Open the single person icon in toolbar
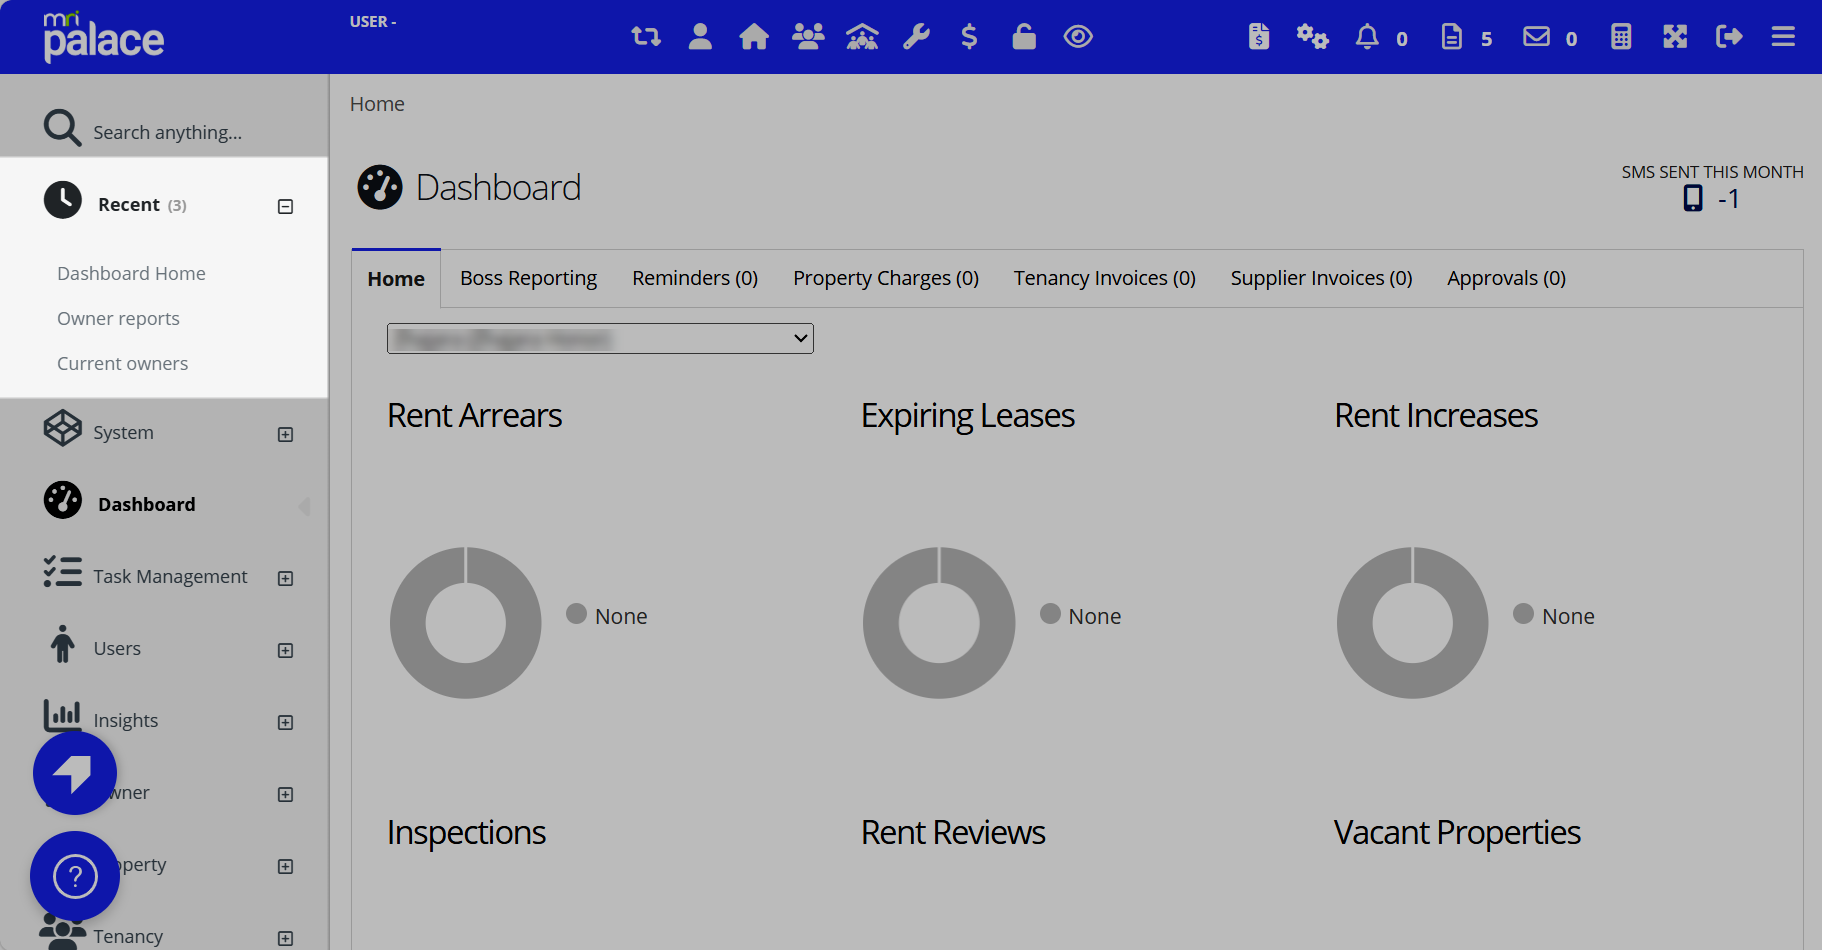The width and height of the screenshot is (1822, 950). (x=700, y=37)
